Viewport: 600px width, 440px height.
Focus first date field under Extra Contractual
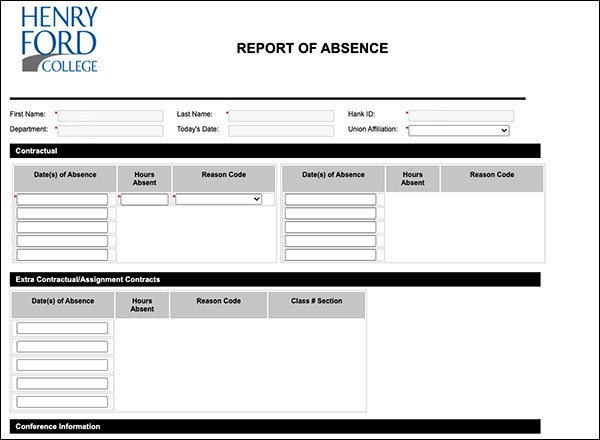62,328
